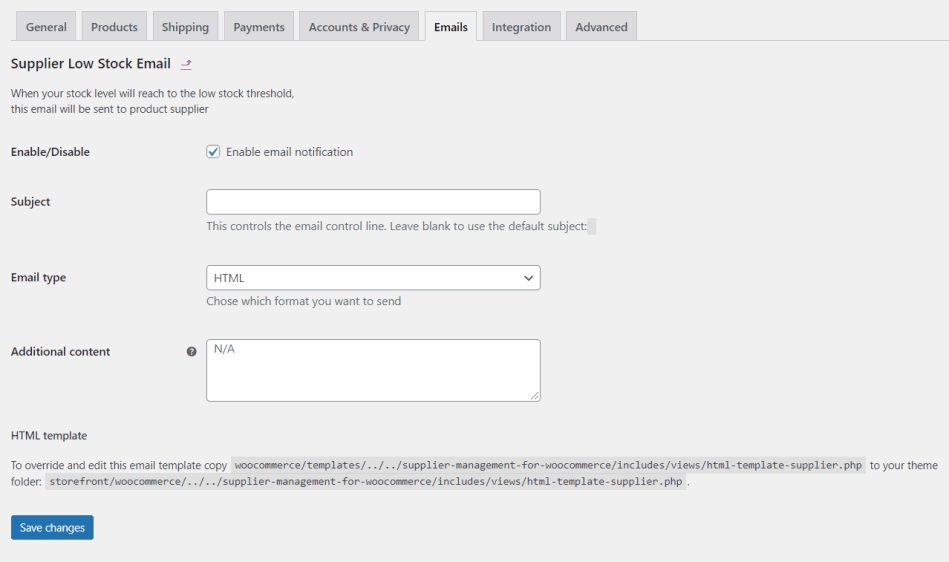
Task: Open the Accounts & Privacy tab
Action: click(x=359, y=27)
